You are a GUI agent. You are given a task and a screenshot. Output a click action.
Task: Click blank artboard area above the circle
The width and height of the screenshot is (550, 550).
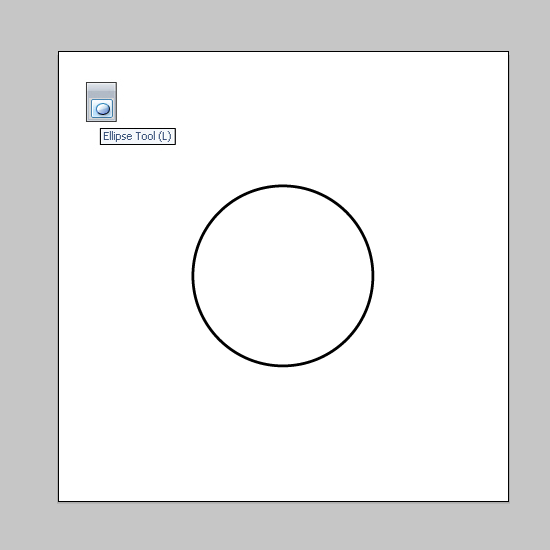click(x=283, y=118)
